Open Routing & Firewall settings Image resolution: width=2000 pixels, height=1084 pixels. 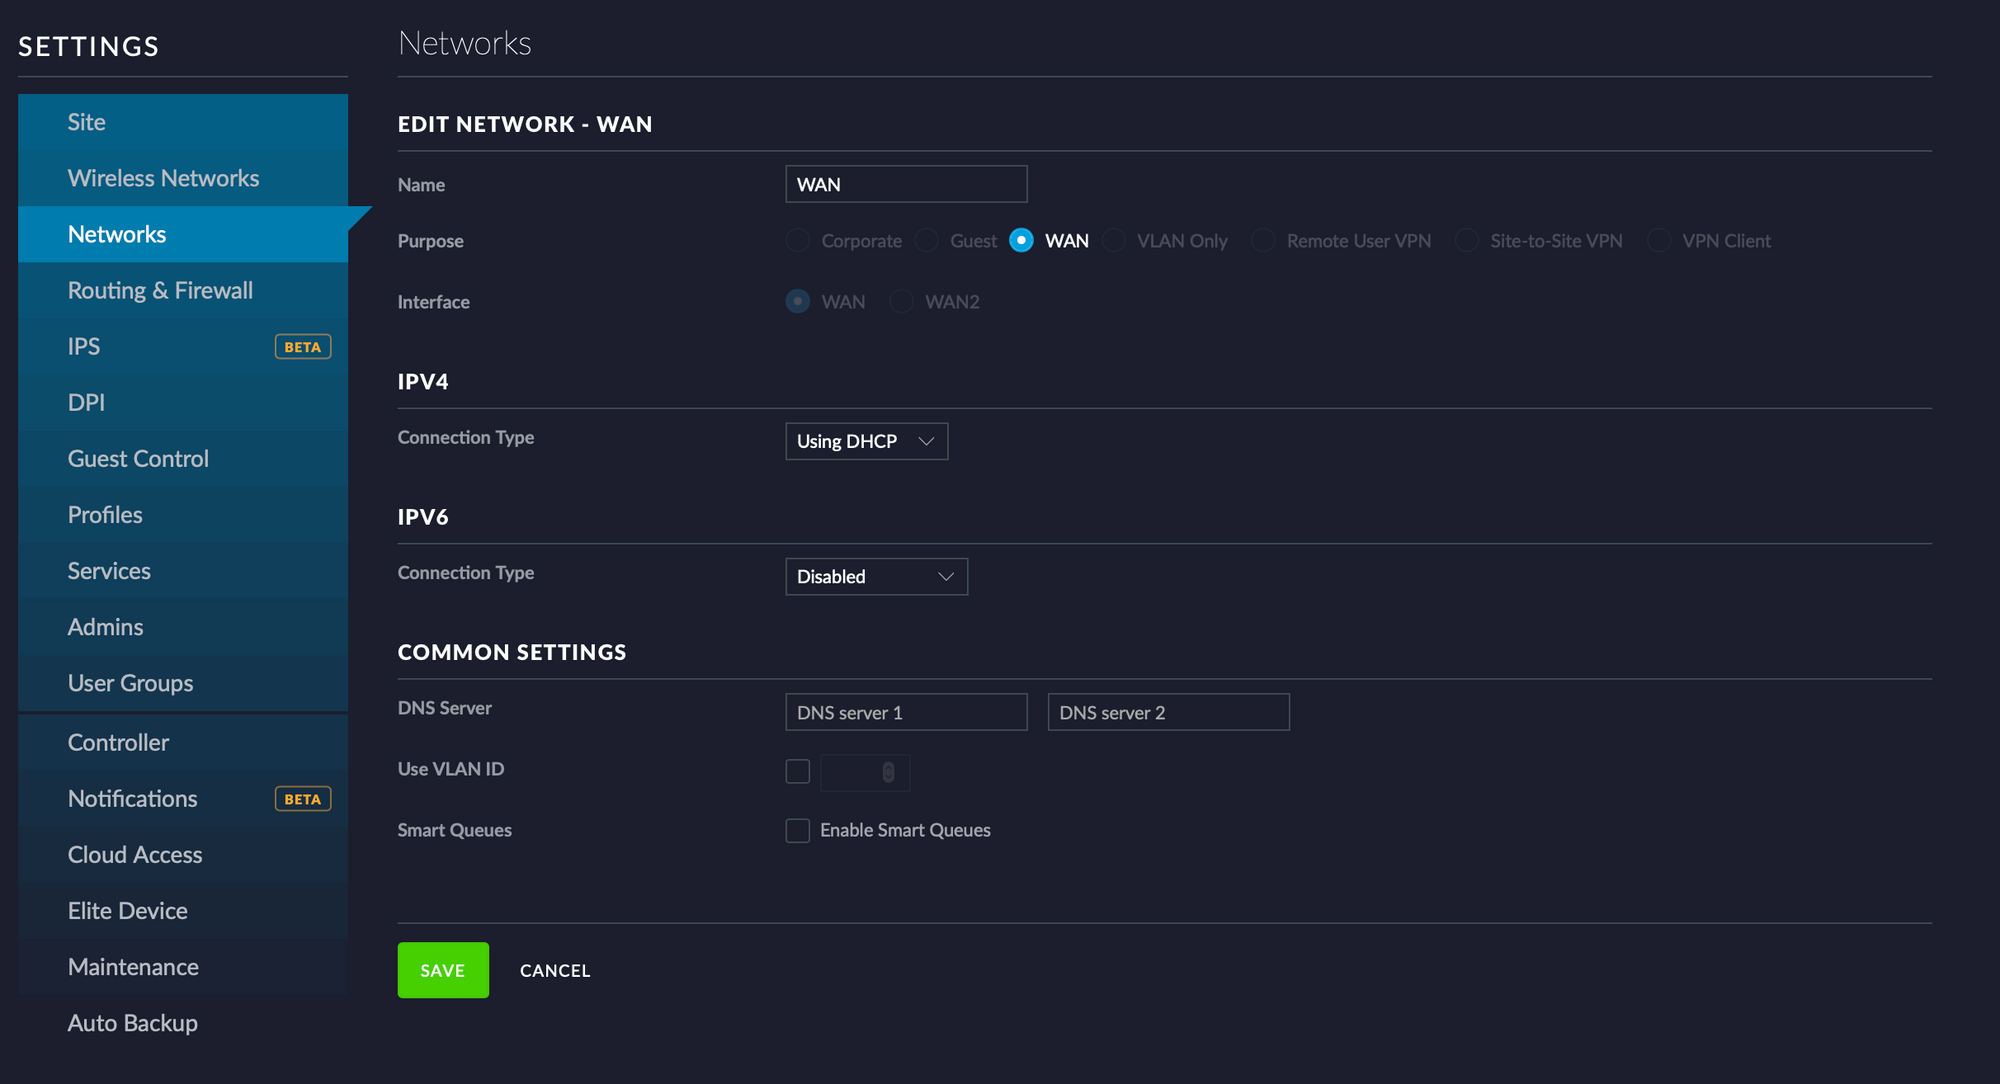point(183,290)
